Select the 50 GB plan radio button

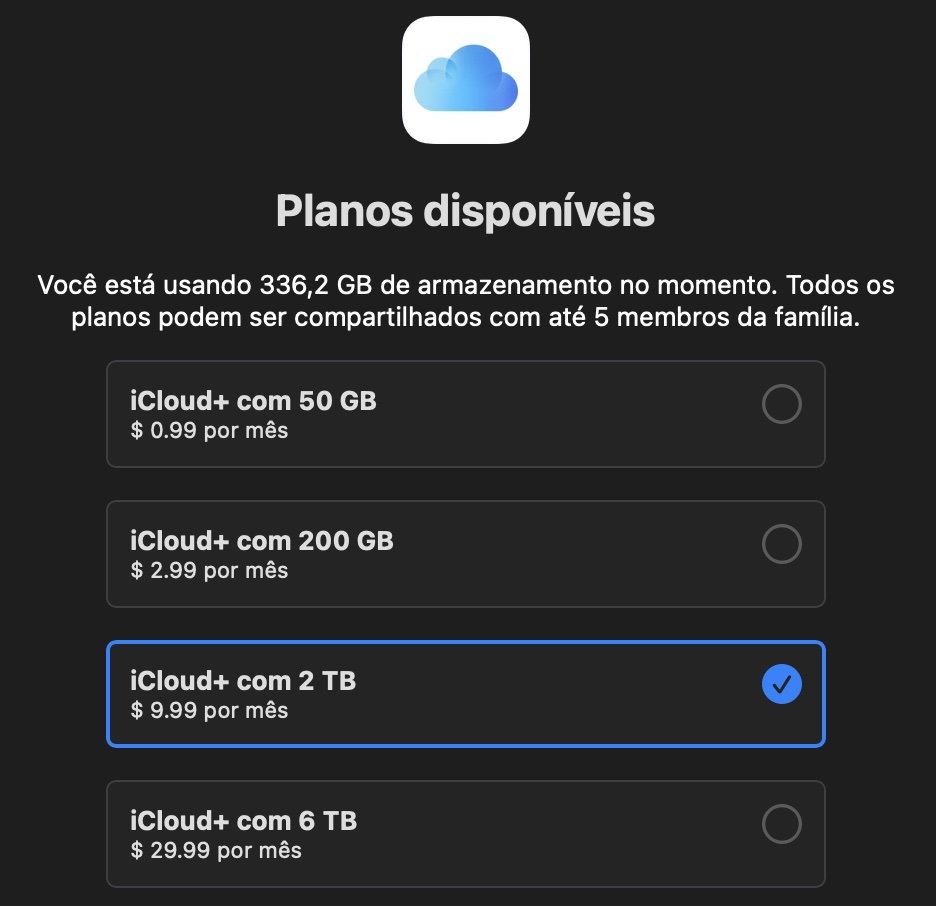click(x=782, y=404)
